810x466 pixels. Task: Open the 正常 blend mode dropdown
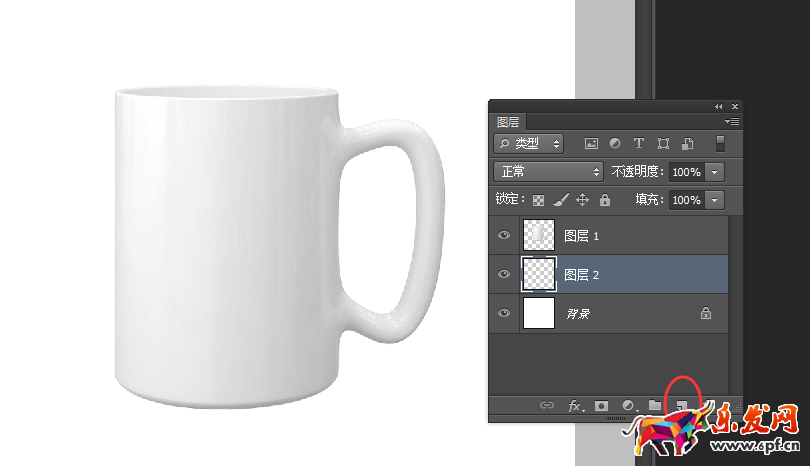548,172
